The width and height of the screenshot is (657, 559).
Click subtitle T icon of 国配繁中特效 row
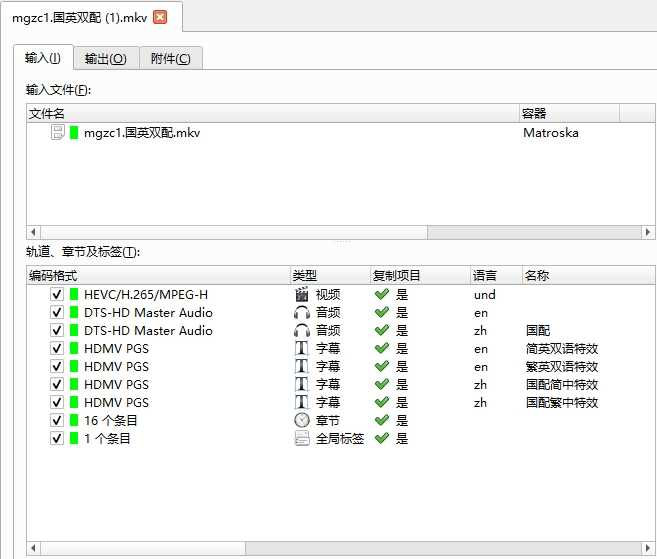click(x=302, y=402)
